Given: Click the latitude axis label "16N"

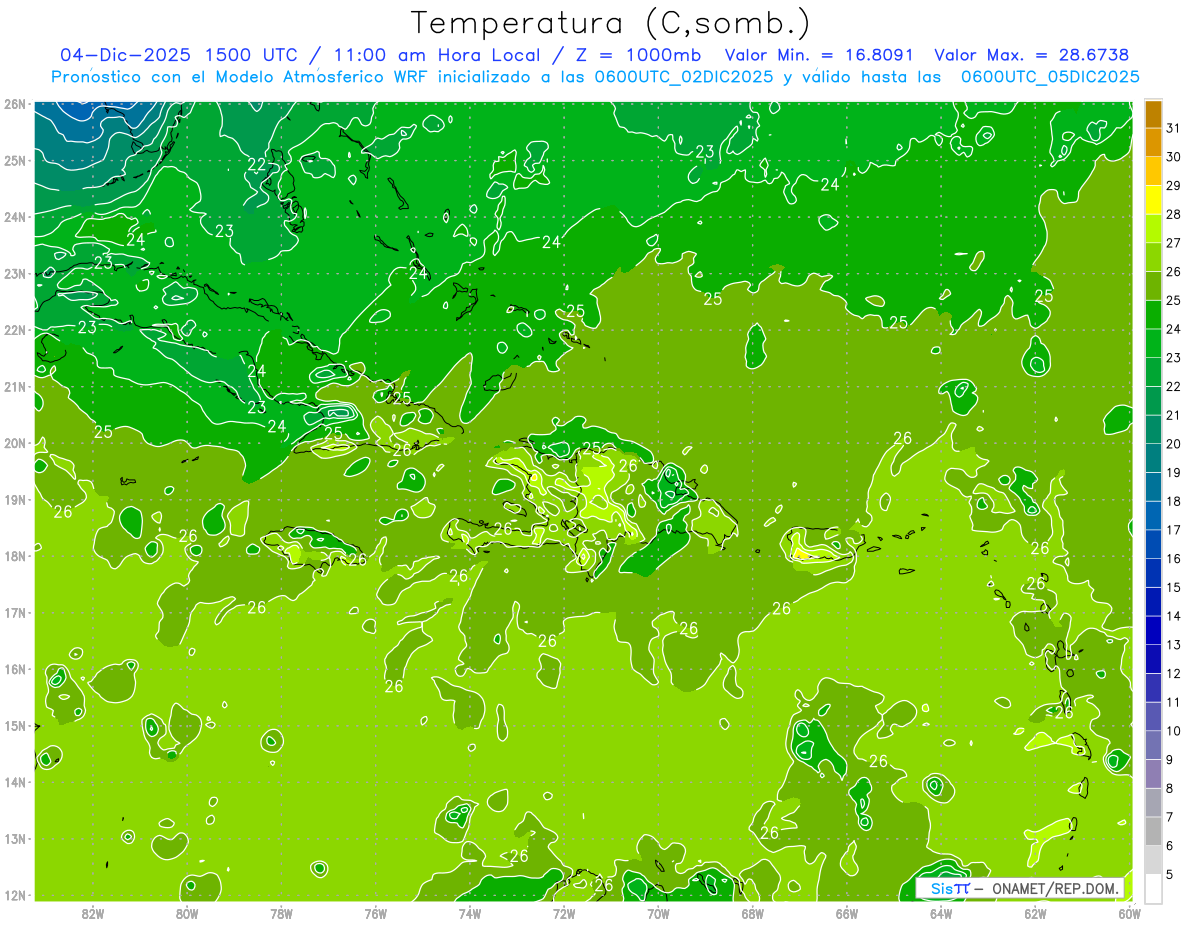Looking at the screenshot, I should coord(15,669).
